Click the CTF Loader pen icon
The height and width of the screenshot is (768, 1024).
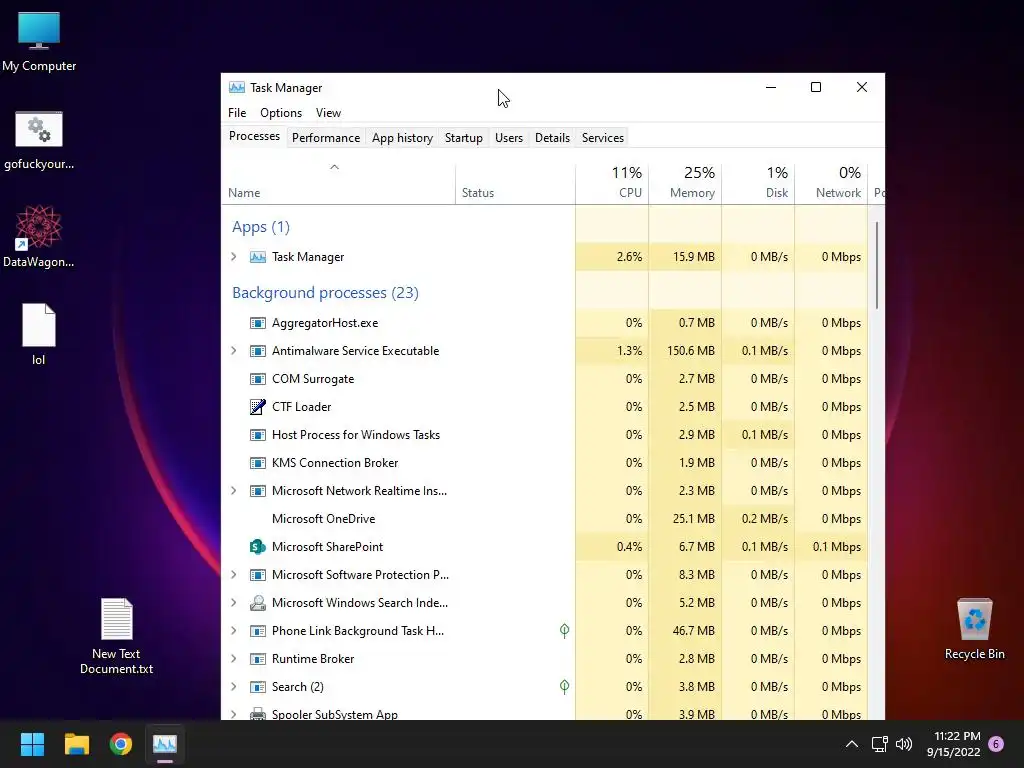click(x=258, y=407)
